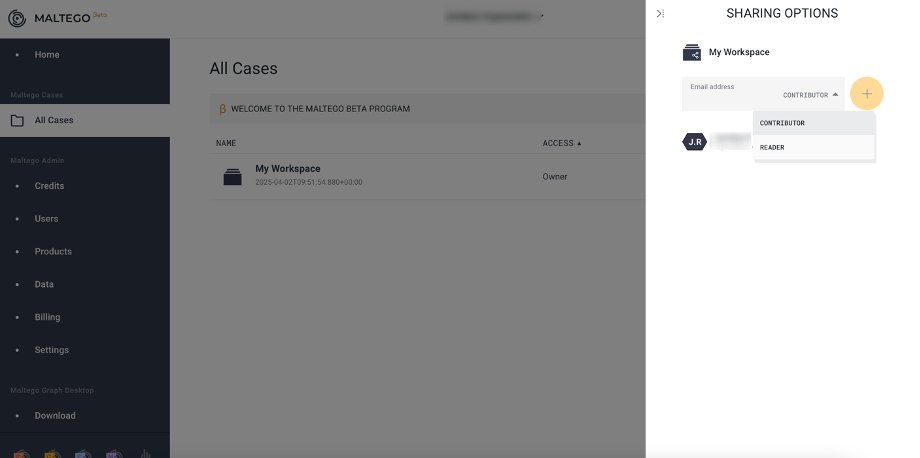Click the All Cases folder icon
Viewport: 920px width, 458px height.
tap(18, 120)
